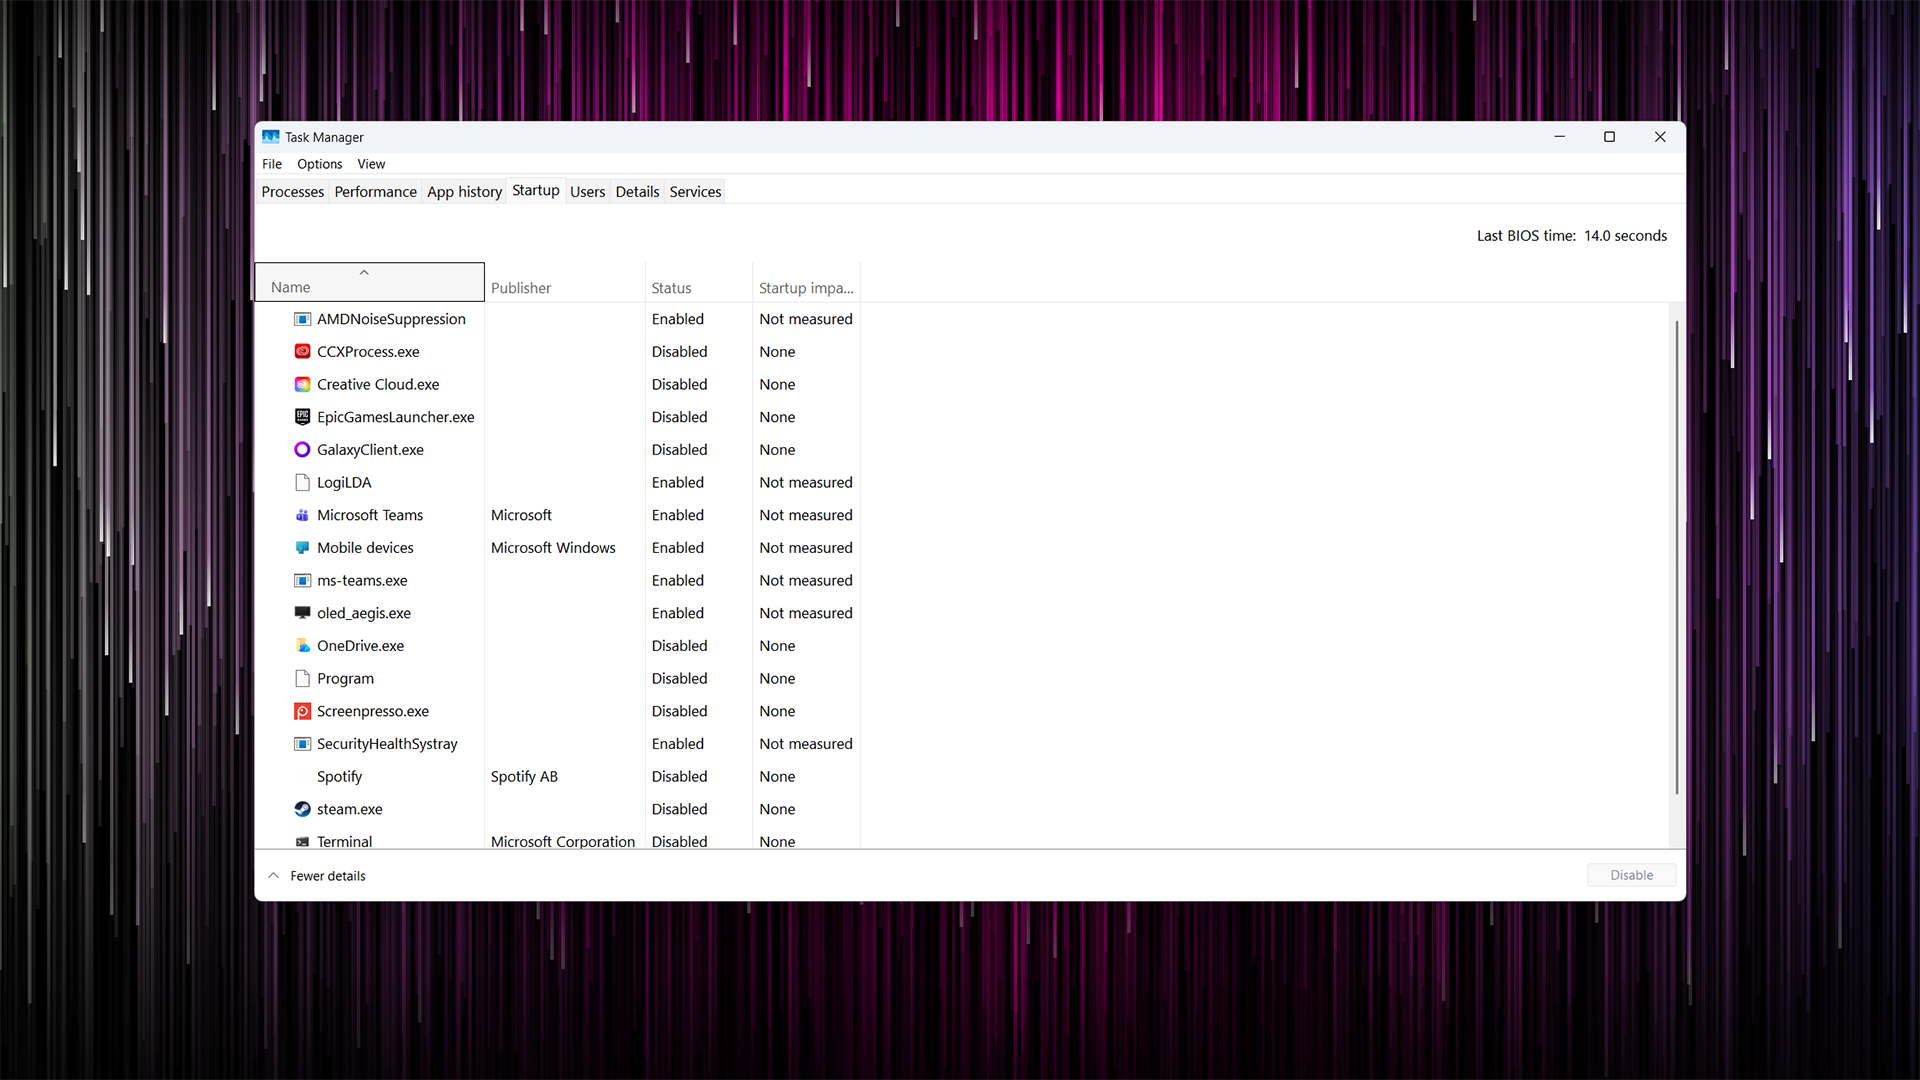Switch to the Users tab
The height and width of the screenshot is (1080, 1920).
[587, 191]
